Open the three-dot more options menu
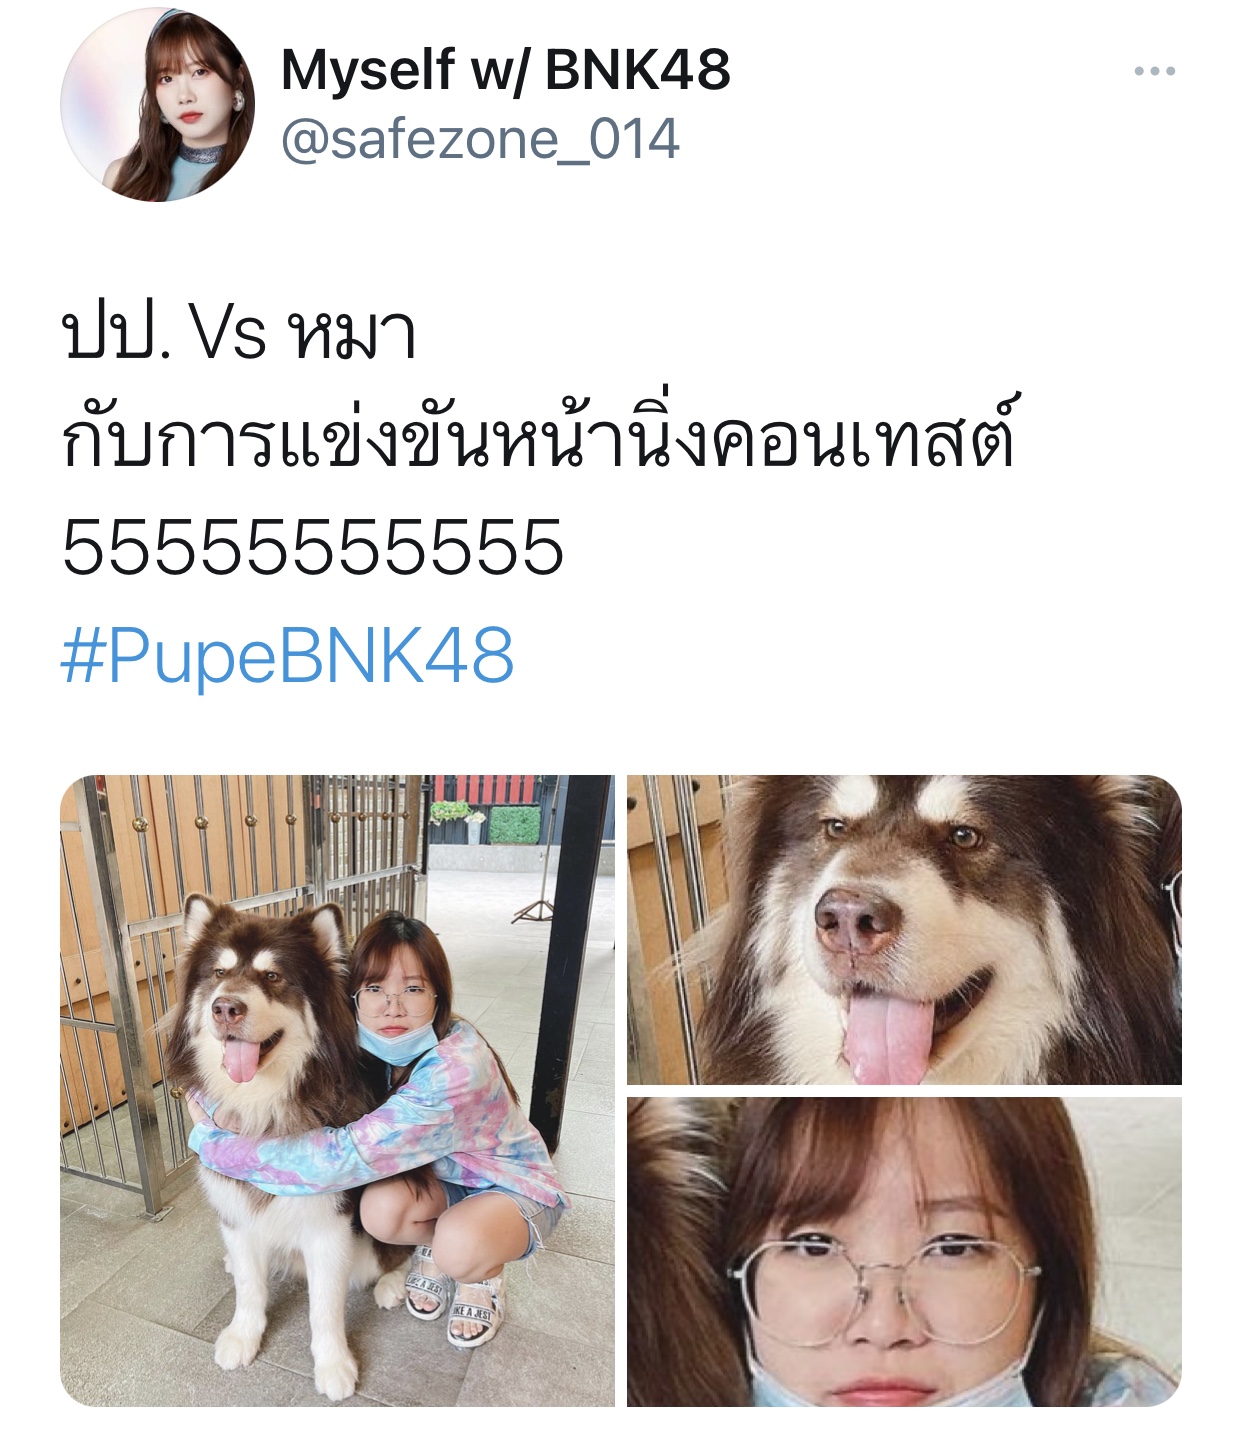Image resolution: width=1242 pixels, height=1439 pixels. pos(1154,71)
